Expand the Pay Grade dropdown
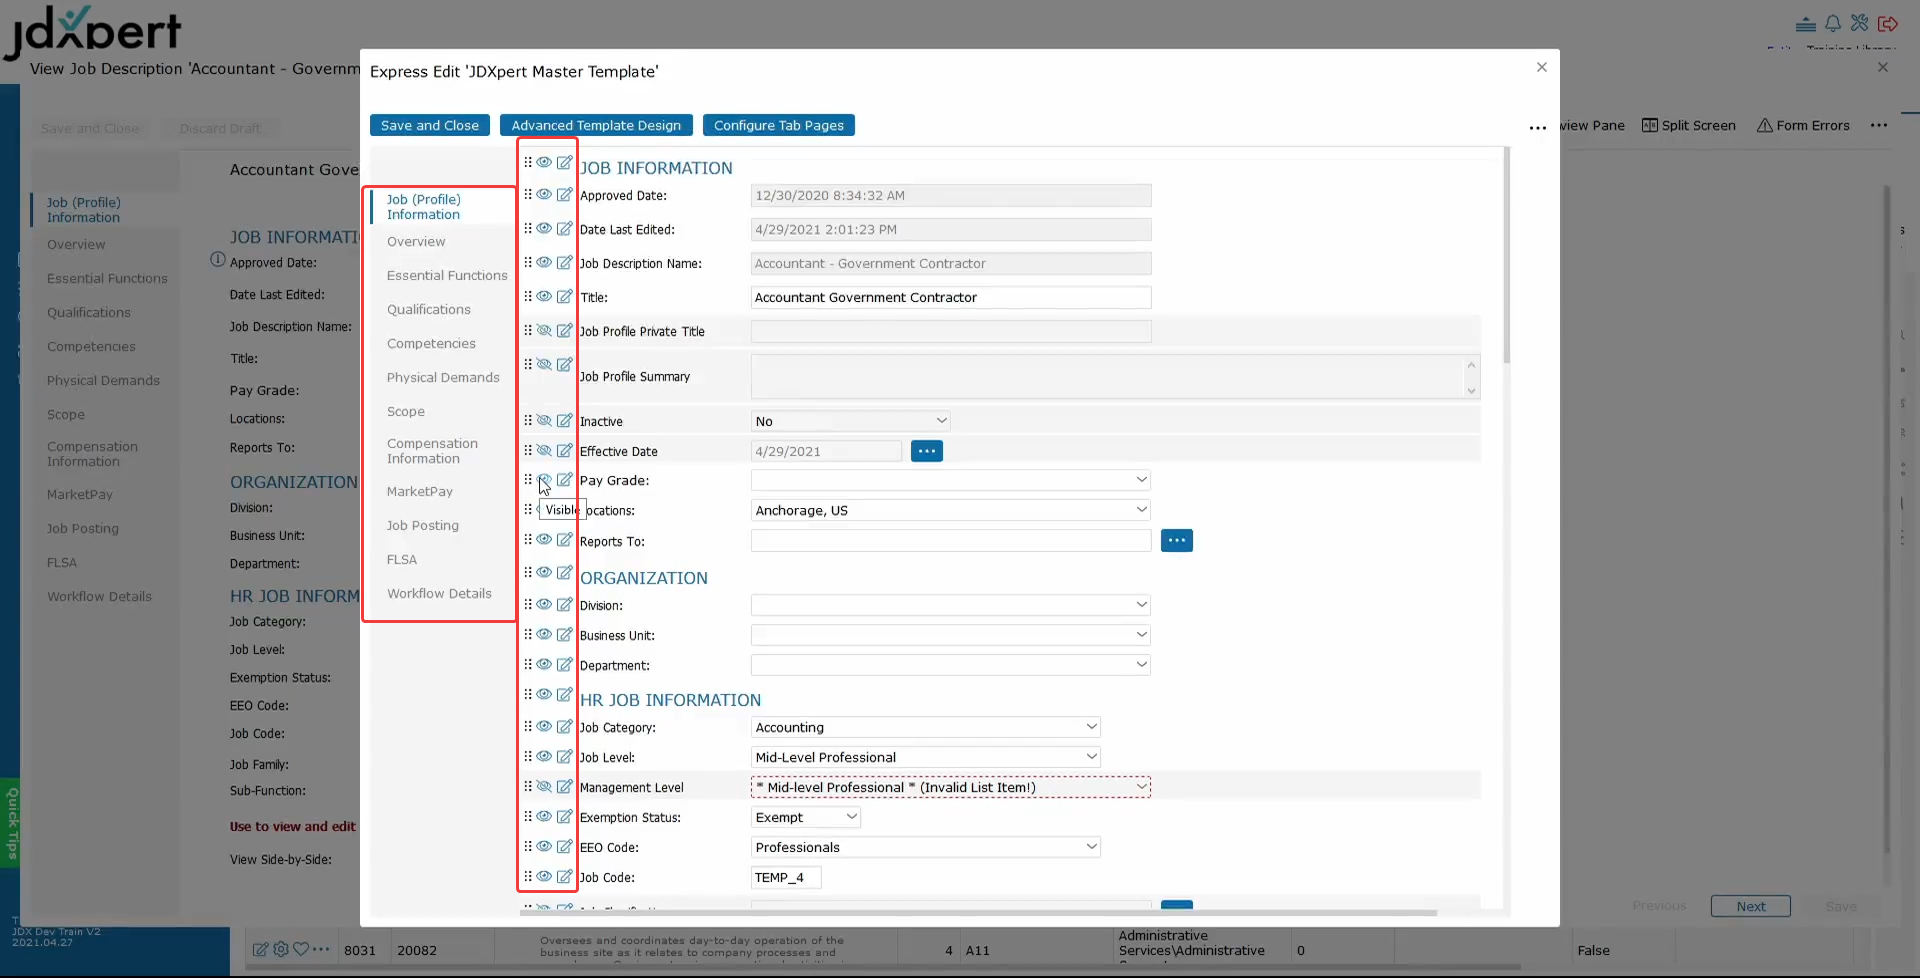1920x978 pixels. coord(1140,480)
